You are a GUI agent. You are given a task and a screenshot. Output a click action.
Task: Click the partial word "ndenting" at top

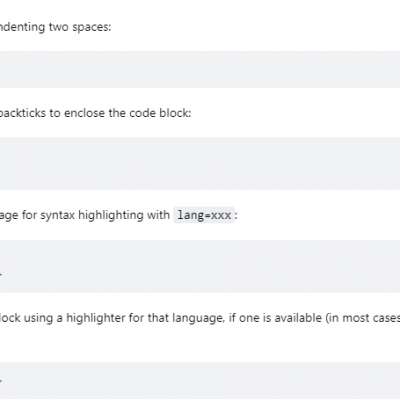[22, 27]
